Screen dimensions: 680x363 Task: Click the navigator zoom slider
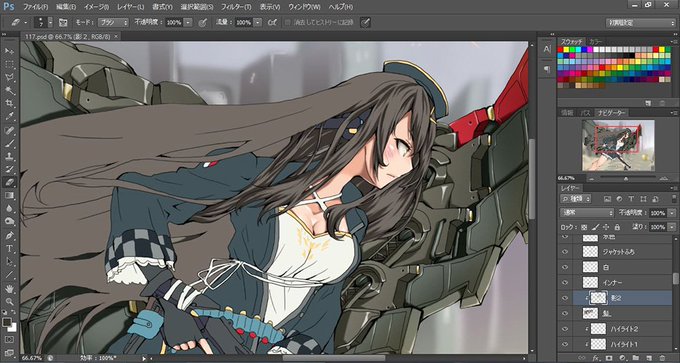625,178
